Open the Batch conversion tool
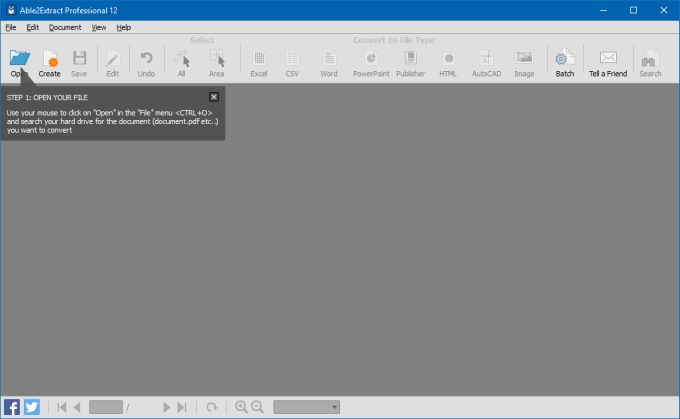Viewport: 680px width, 419px height. click(565, 58)
